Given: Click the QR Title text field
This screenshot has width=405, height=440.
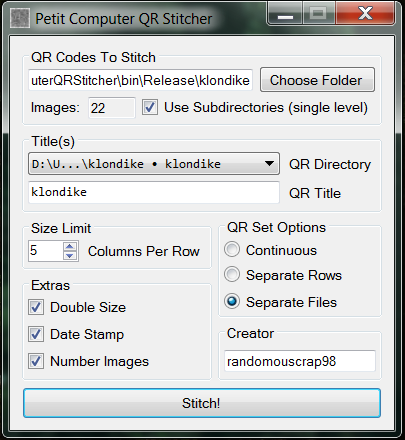Looking at the screenshot, I should [154, 192].
